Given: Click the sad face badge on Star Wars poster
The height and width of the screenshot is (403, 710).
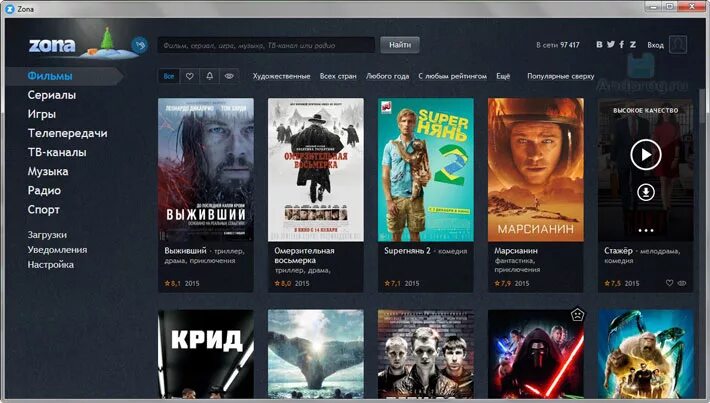Looking at the screenshot, I should [x=577, y=314].
